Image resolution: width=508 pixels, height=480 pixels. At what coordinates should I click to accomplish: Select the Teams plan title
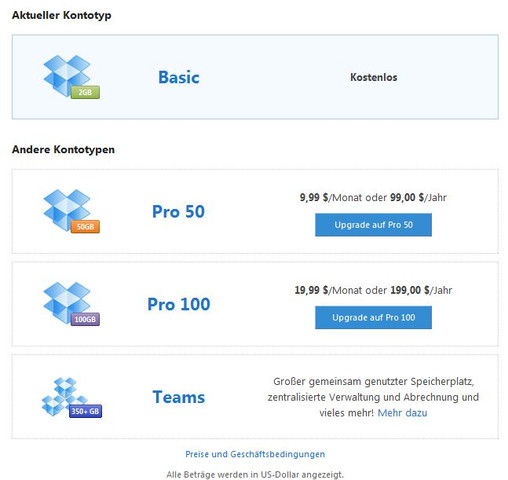[179, 397]
